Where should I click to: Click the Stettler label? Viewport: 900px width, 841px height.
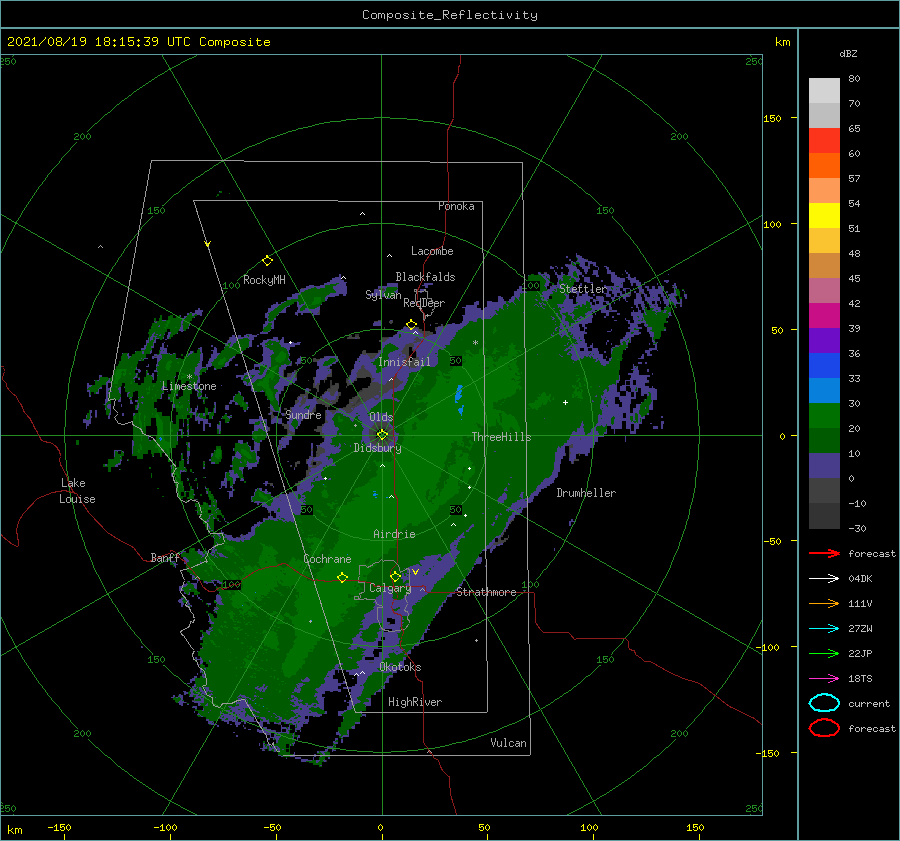pyautogui.click(x=583, y=289)
